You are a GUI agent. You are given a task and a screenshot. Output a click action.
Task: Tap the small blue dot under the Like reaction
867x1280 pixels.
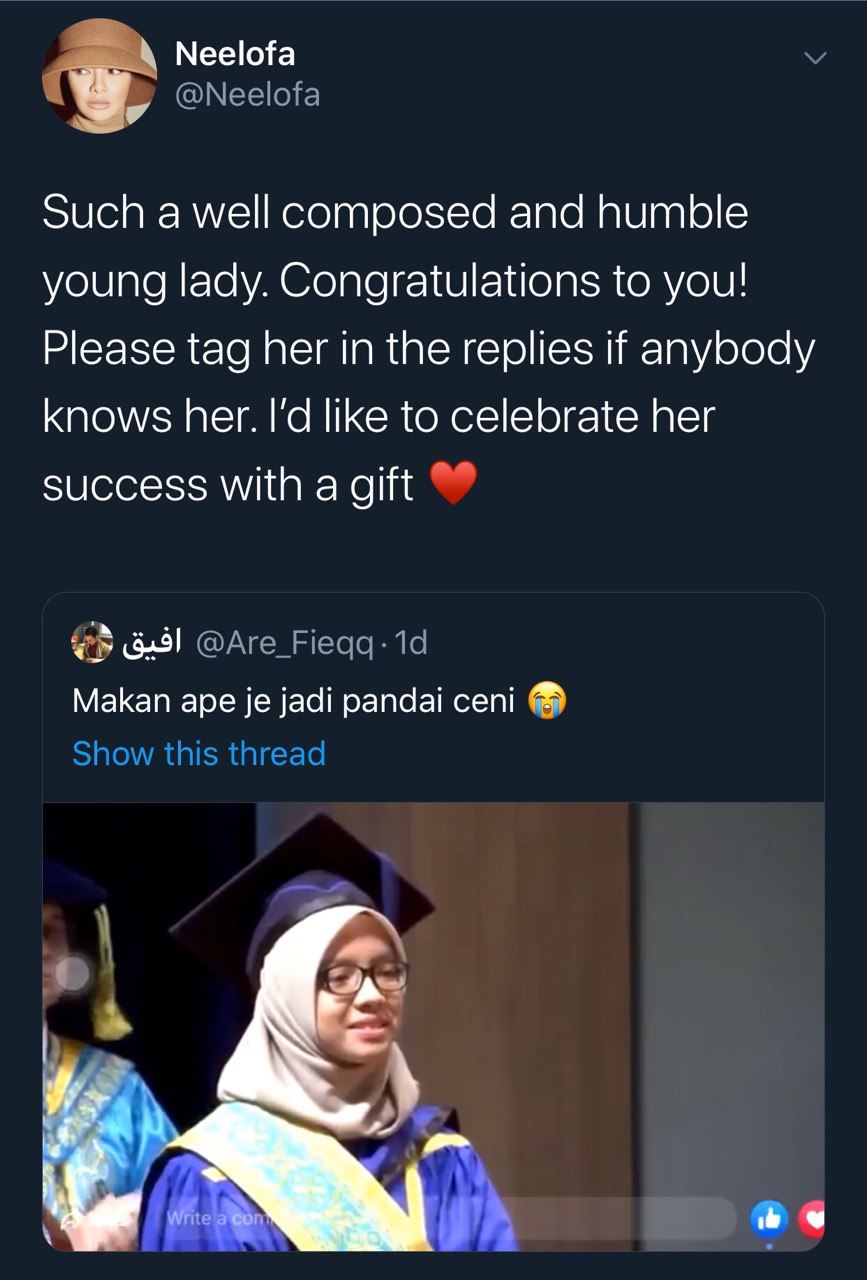point(769,1246)
